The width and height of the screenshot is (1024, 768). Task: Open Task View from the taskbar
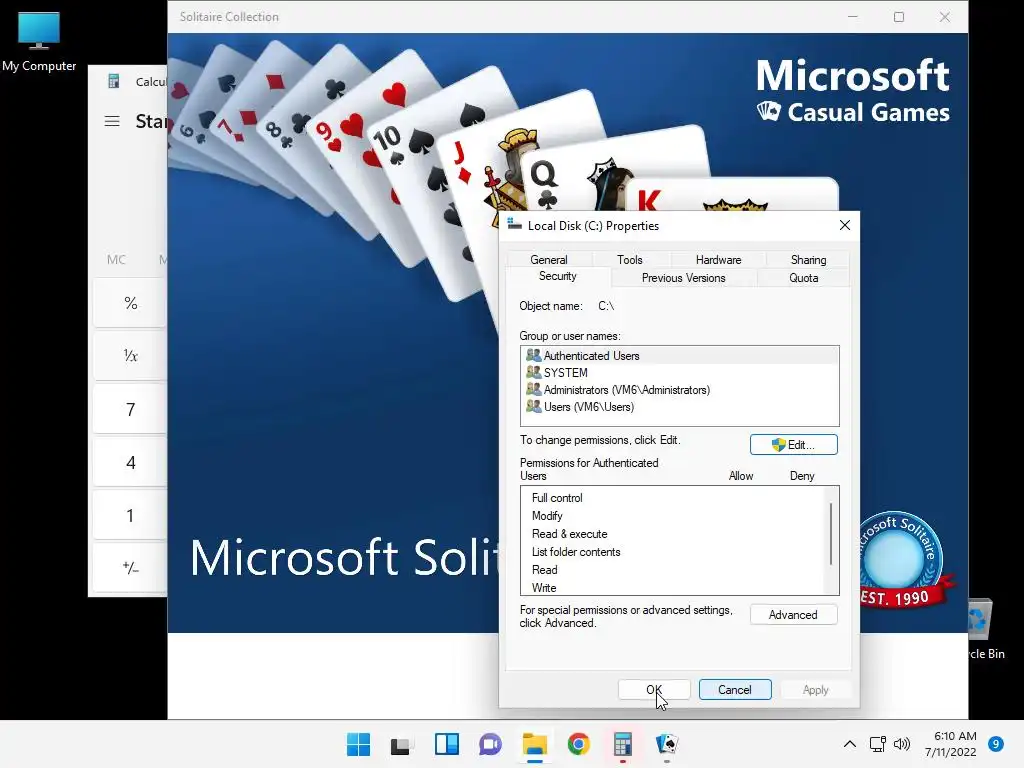[402, 744]
